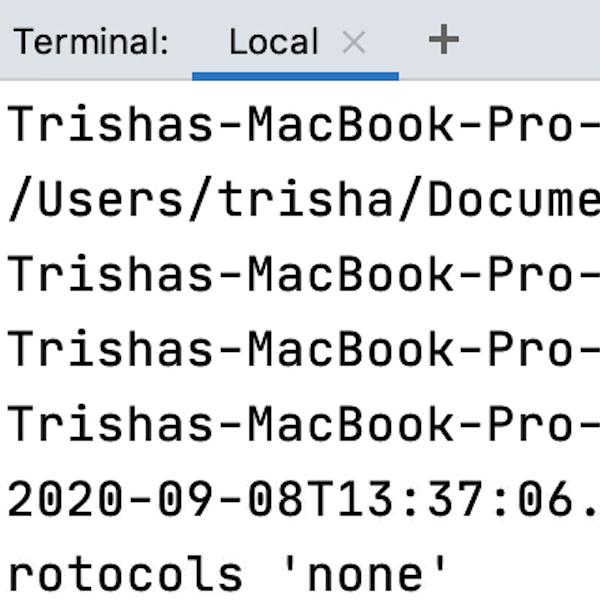Click the Terminal: tool window label
This screenshot has width=600, height=600.
(91, 42)
